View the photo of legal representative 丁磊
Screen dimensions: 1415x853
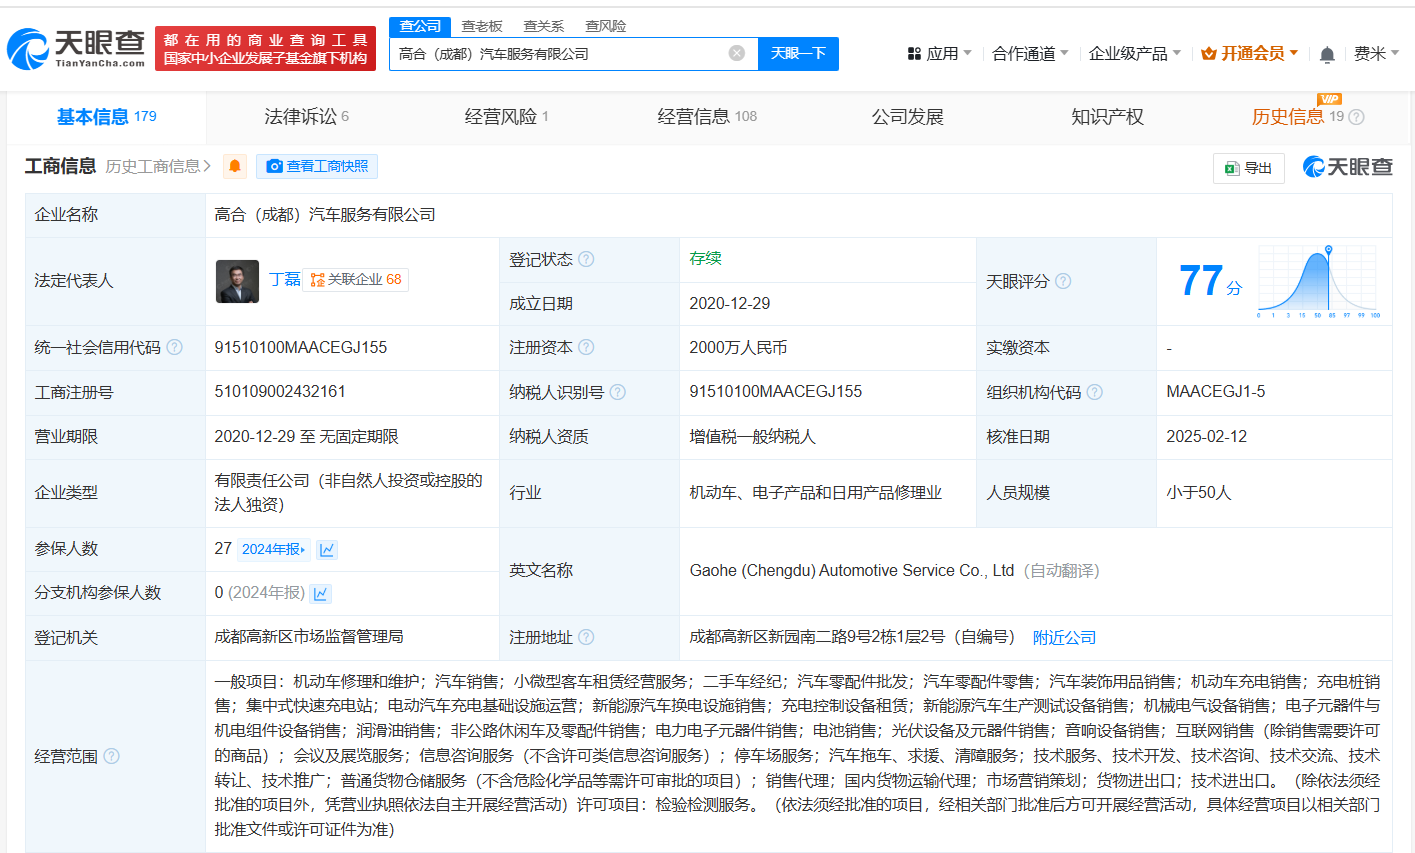coord(237,281)
